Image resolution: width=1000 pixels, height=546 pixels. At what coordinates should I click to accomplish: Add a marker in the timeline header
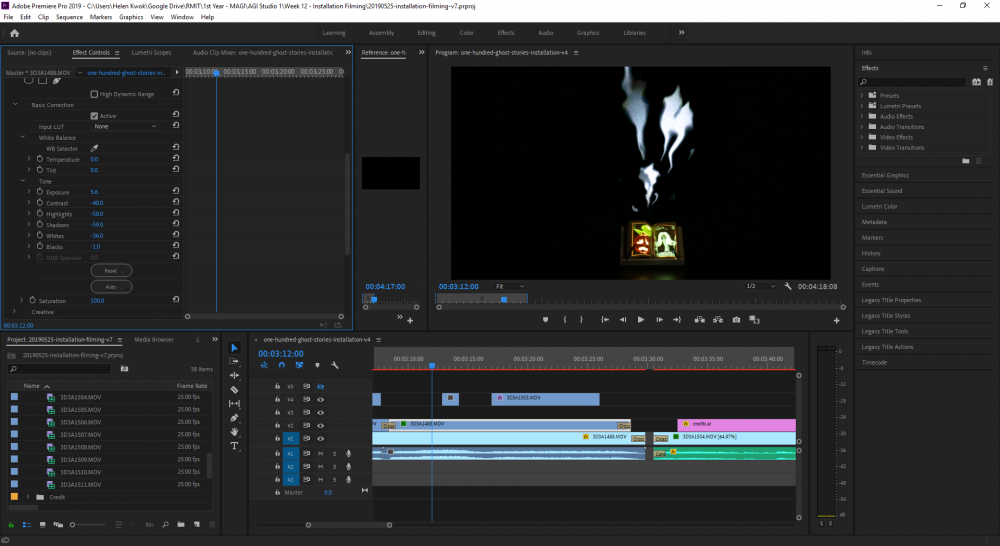(317, 365)
